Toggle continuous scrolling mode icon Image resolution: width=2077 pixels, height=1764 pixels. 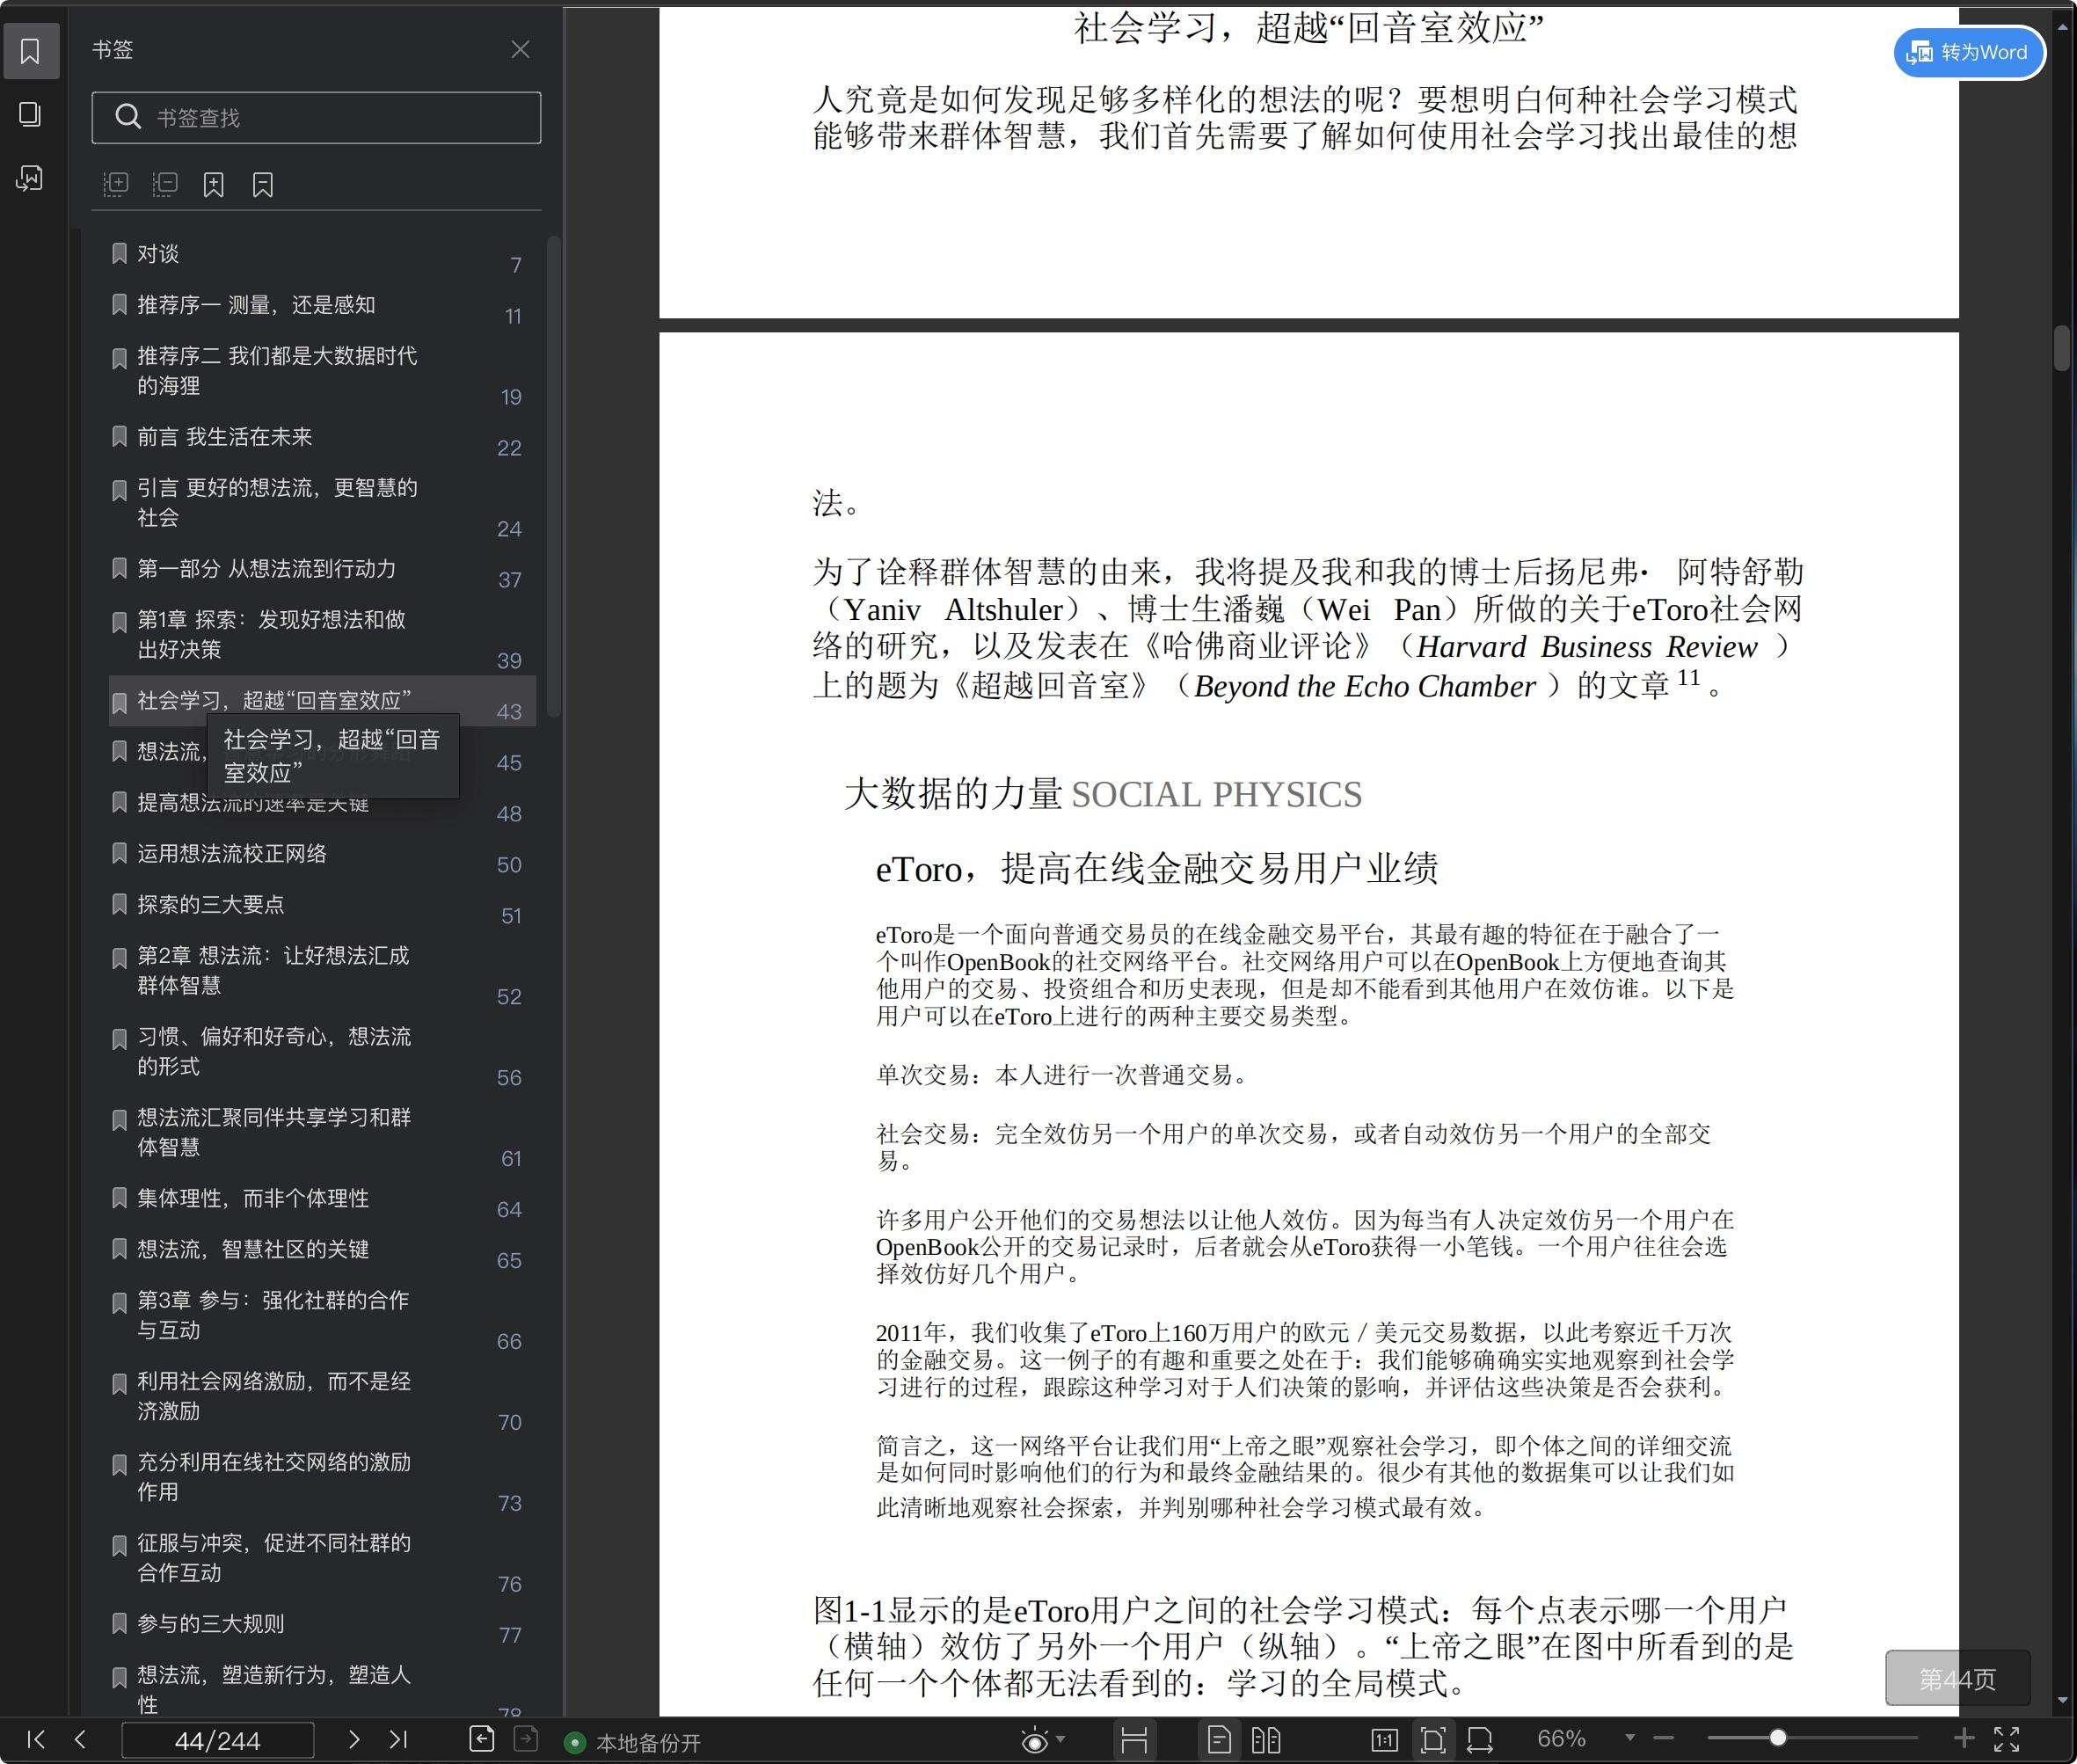[1134, 1740]
